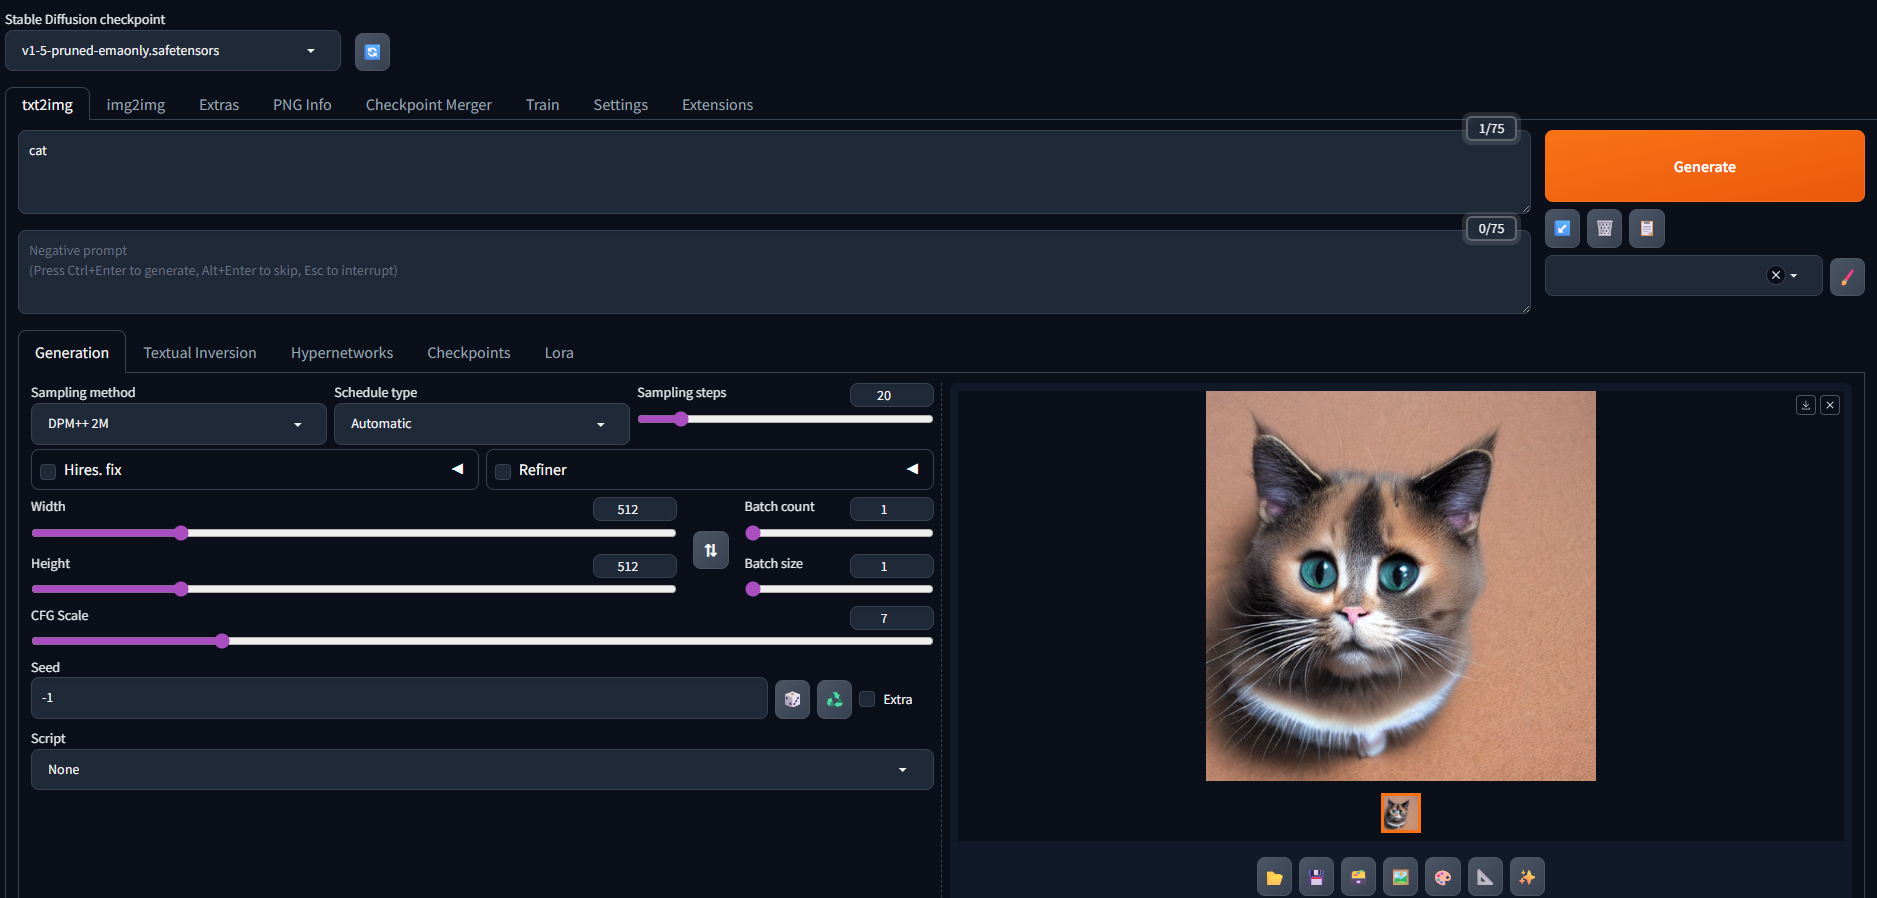Show the Hypernetworks sub-tab
Image resolution: width=1877 pixels, height=898 pixels.
tap(342, 353)
